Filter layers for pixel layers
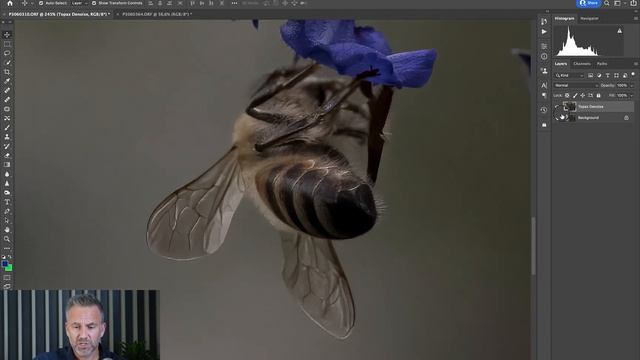This screenshot has width=640, height=360. [591, 76]
